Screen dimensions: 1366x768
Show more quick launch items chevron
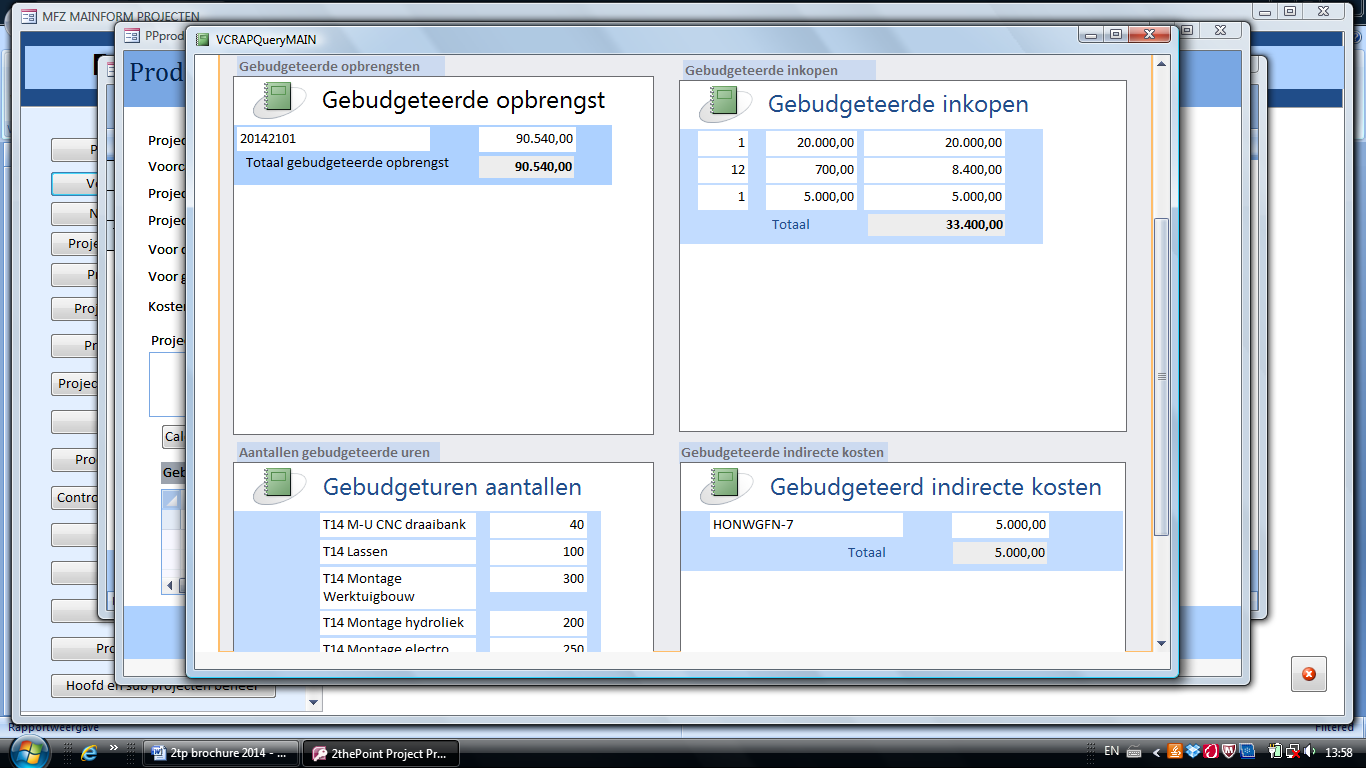tap(113, 746)
